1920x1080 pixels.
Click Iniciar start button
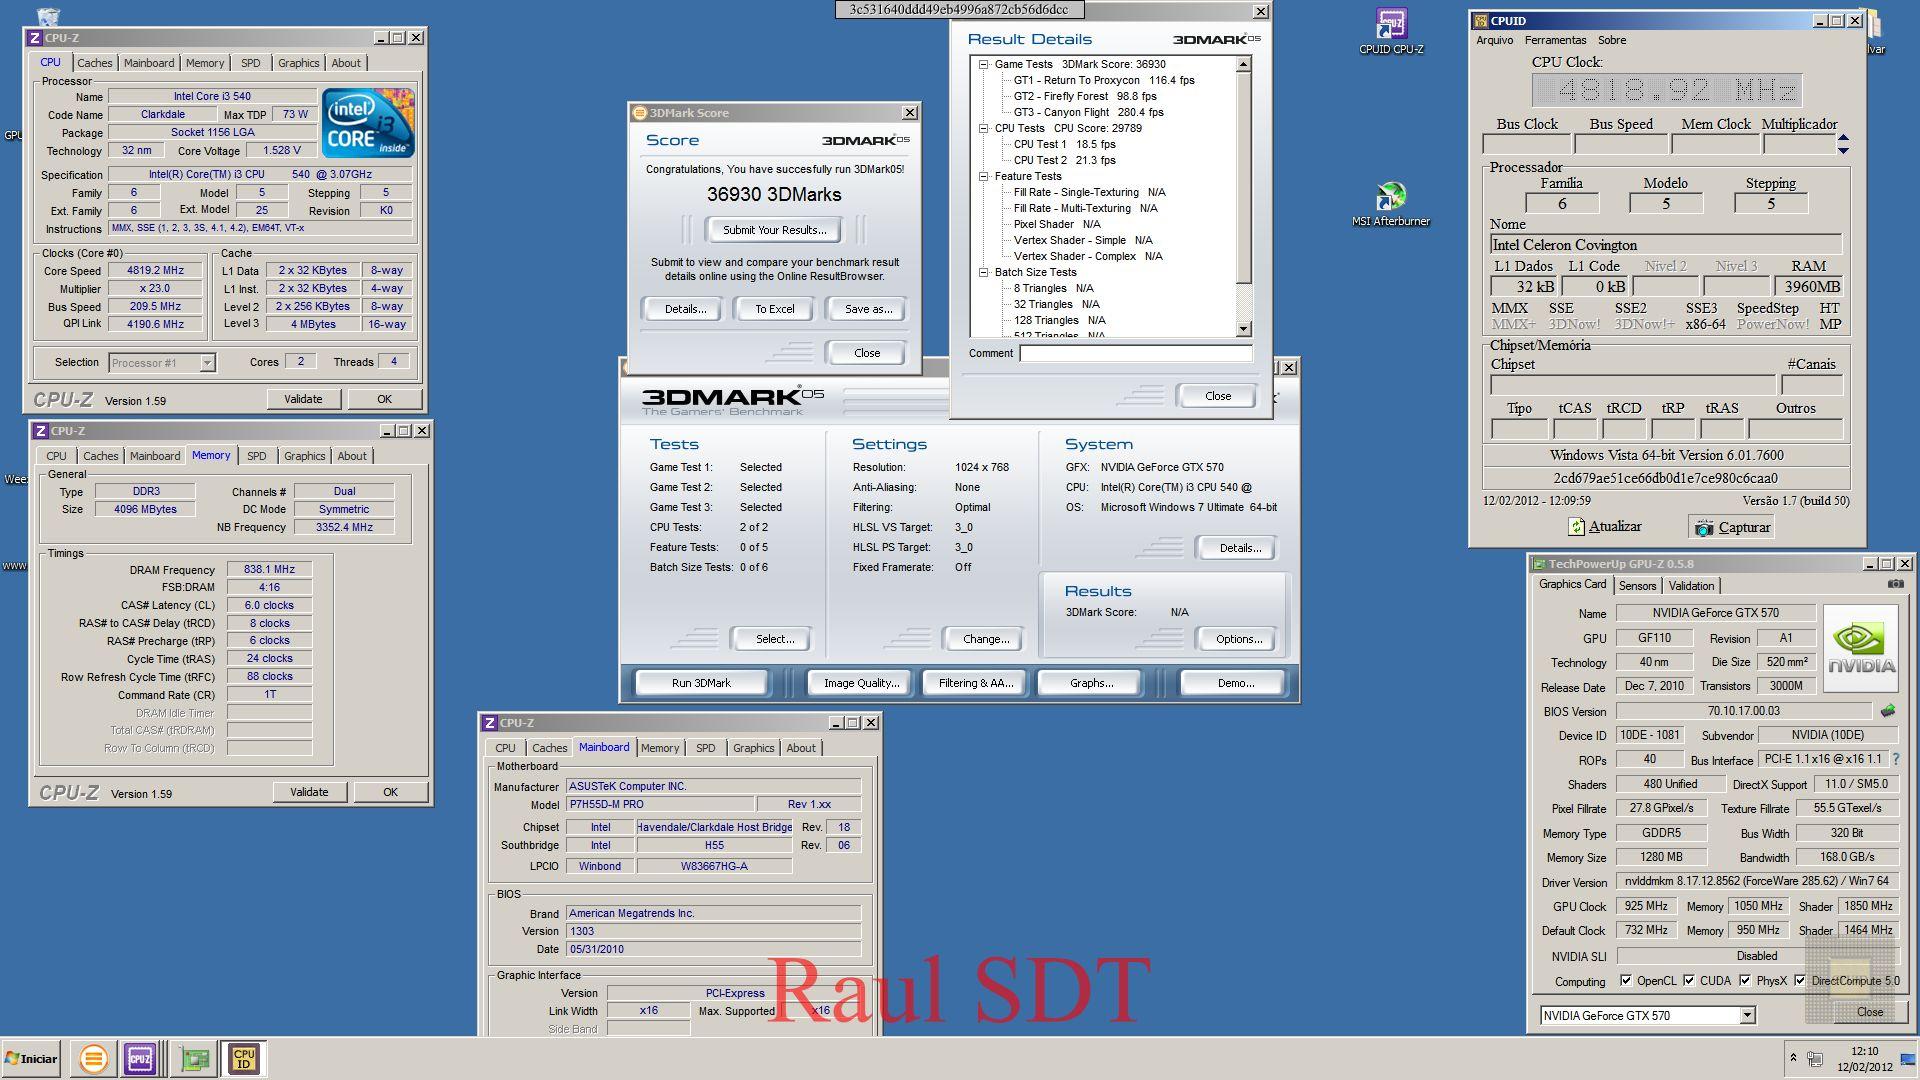[x=31, y=1059]
